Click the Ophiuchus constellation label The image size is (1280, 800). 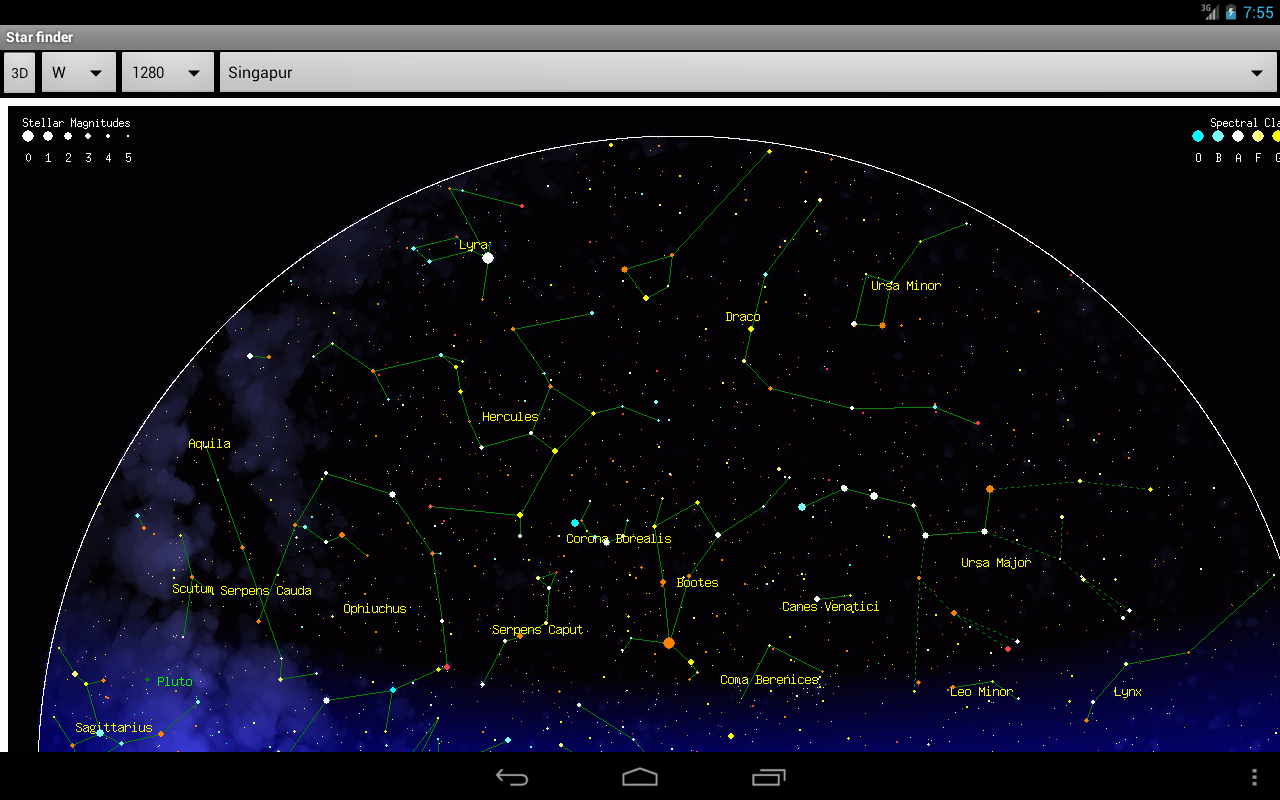coord(375,609)
